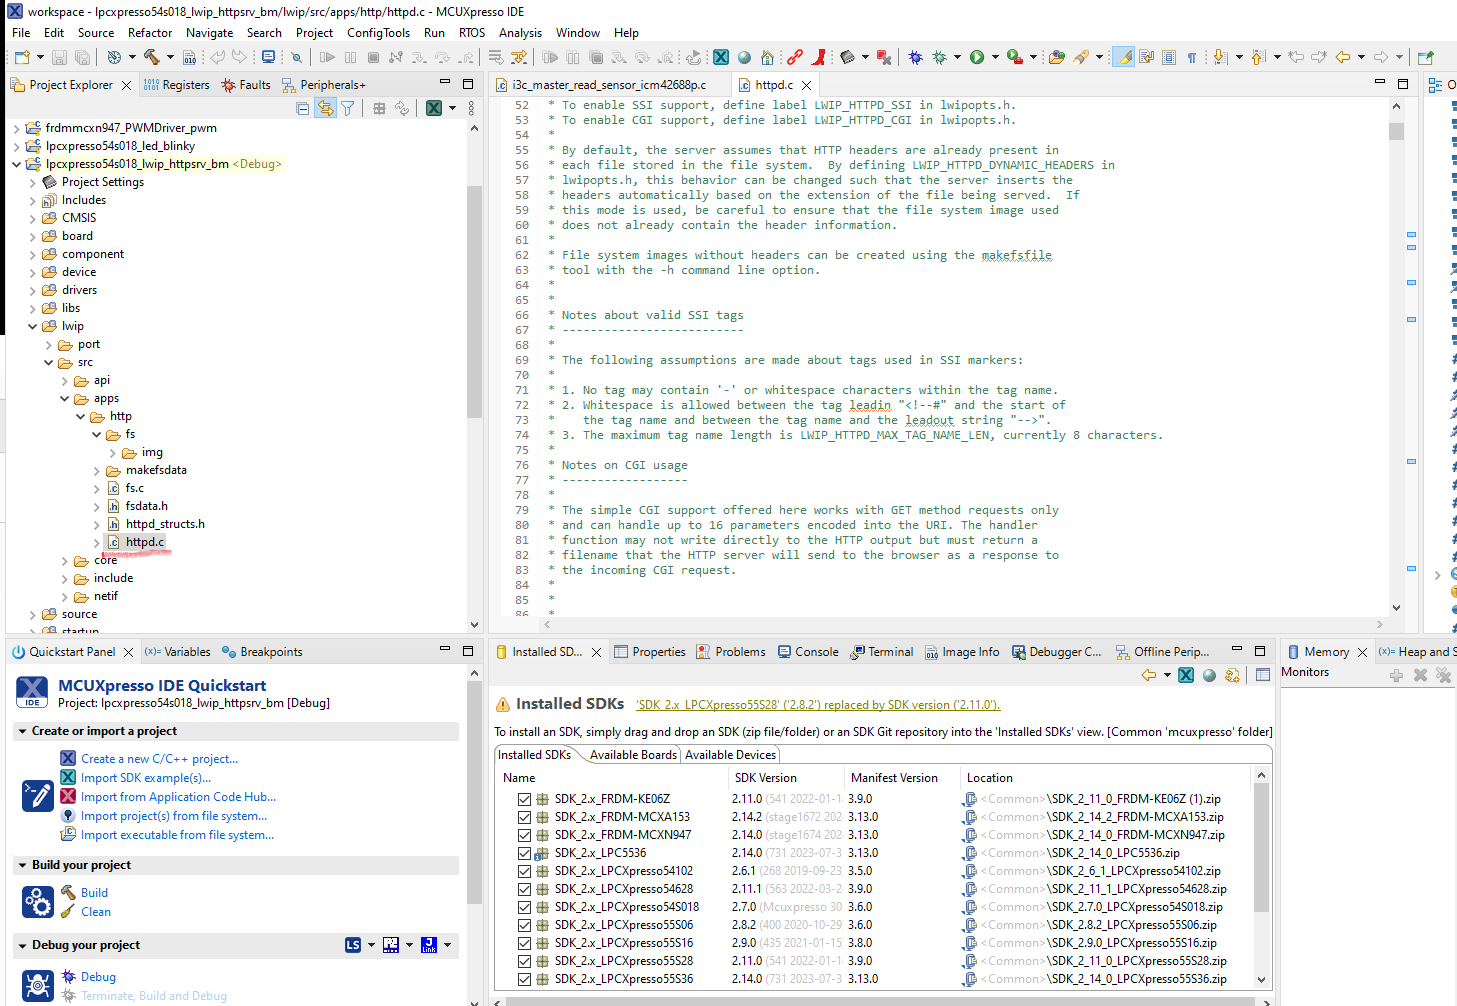The image size is (1457, 1006).
Task: Toggle the SDK_2.x_LPCXpresso54S018 checkbox
Action: pyautogui.click(x=524, y=907)
